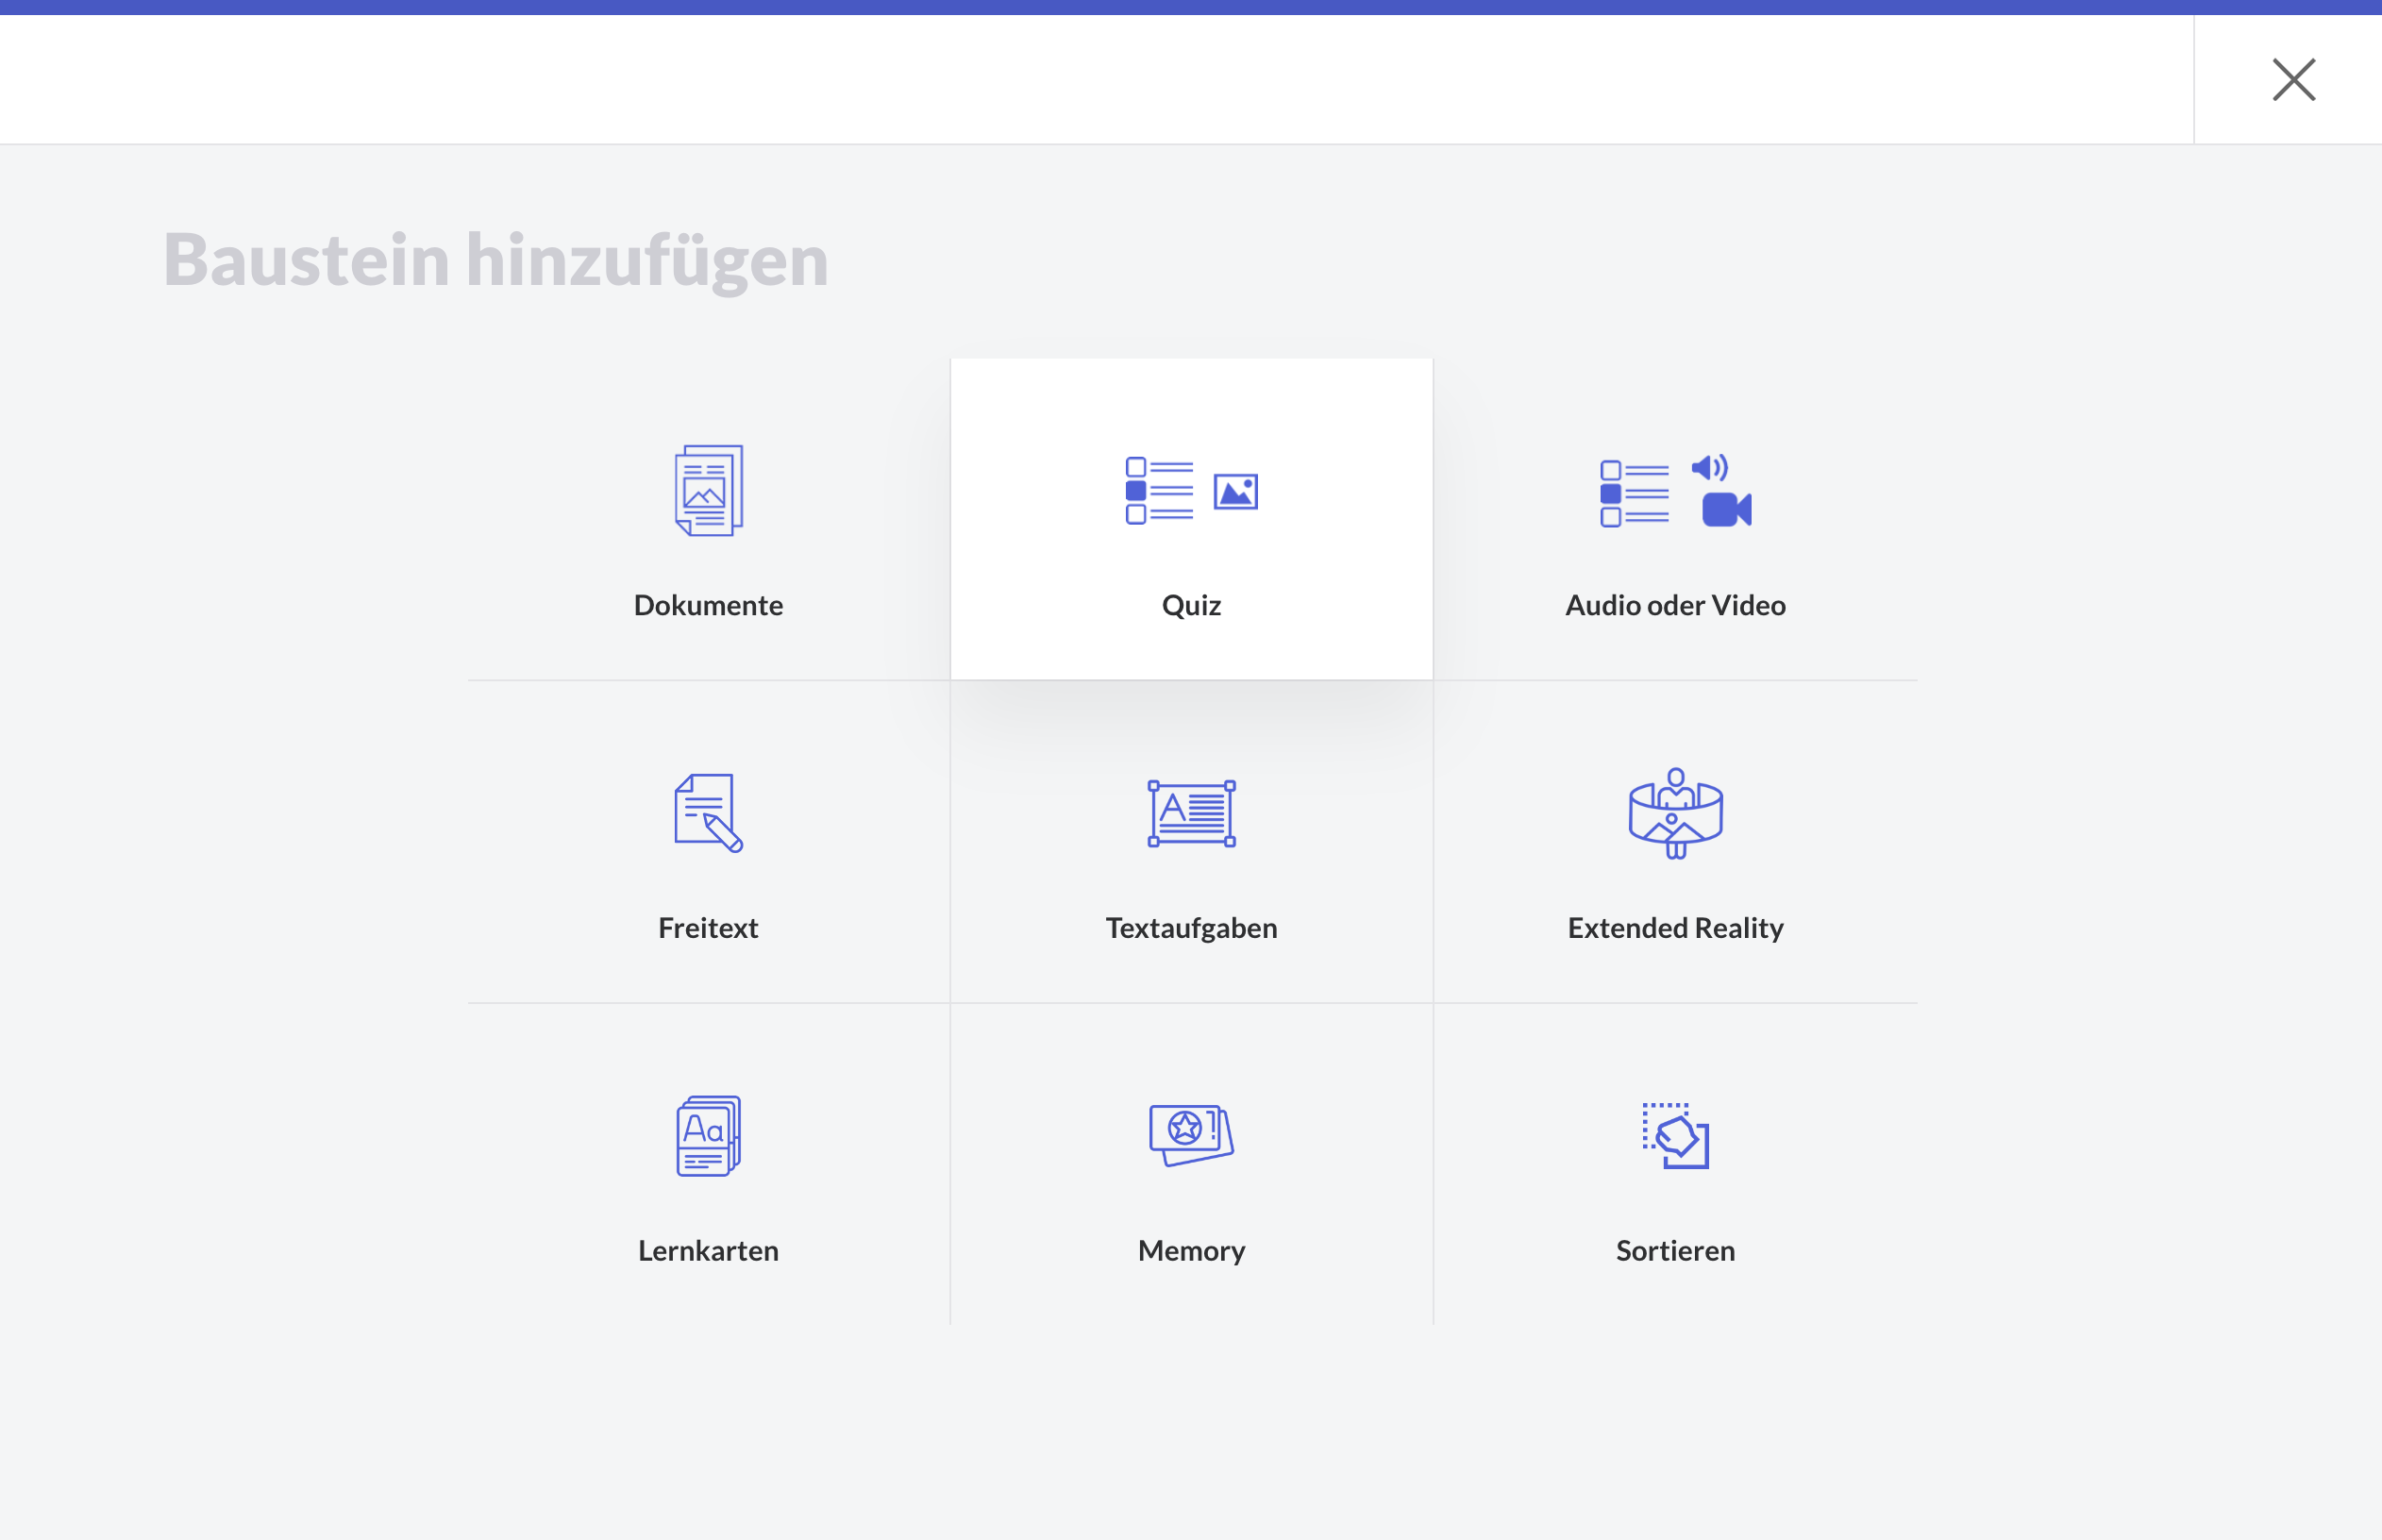Select the Textaufgaben text frame icon
Screen dimensions: 2382x1540
[1191, 813]
